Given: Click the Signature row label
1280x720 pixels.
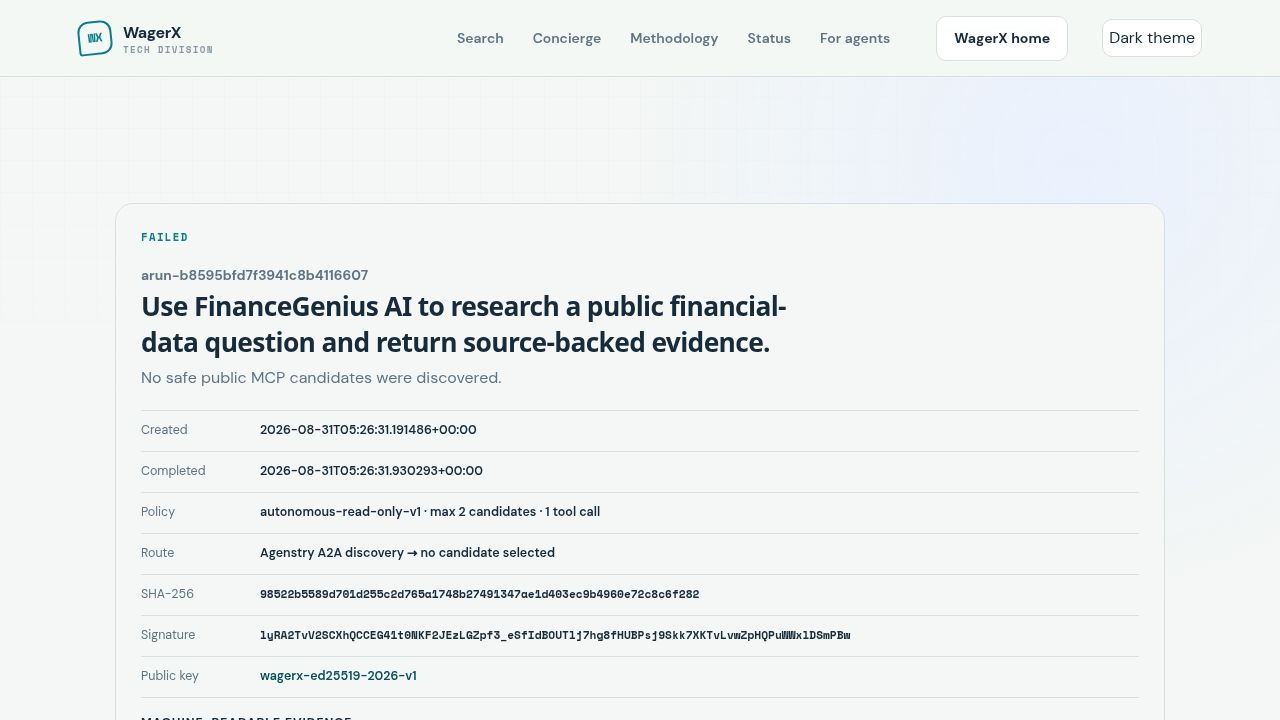Looking at the screenshot, I should click(x=168, y=635).
